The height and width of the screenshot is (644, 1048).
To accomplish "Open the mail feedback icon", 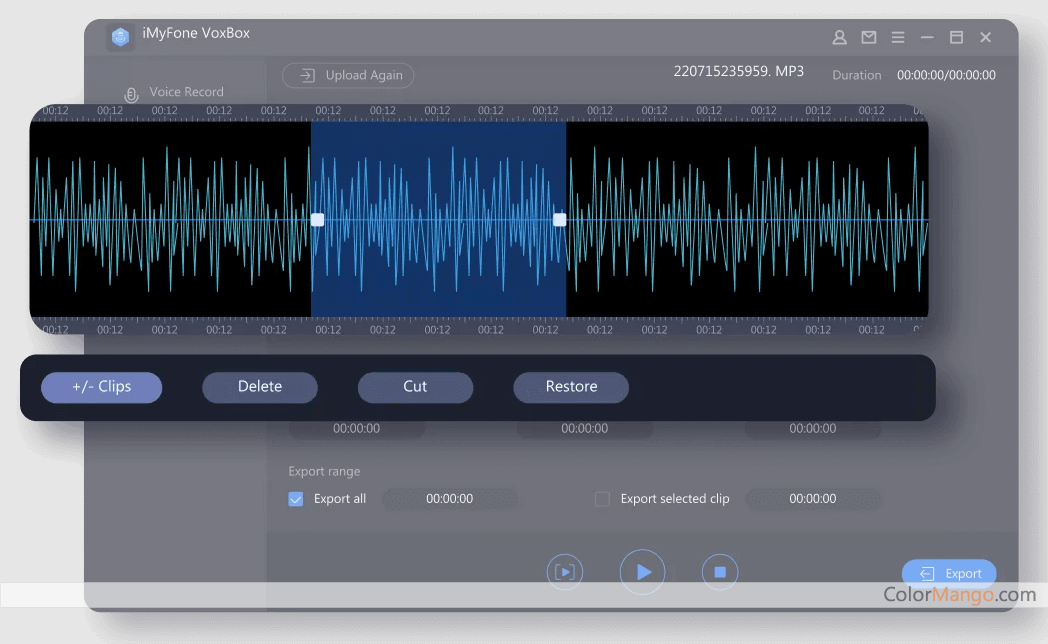I will 869,37.
